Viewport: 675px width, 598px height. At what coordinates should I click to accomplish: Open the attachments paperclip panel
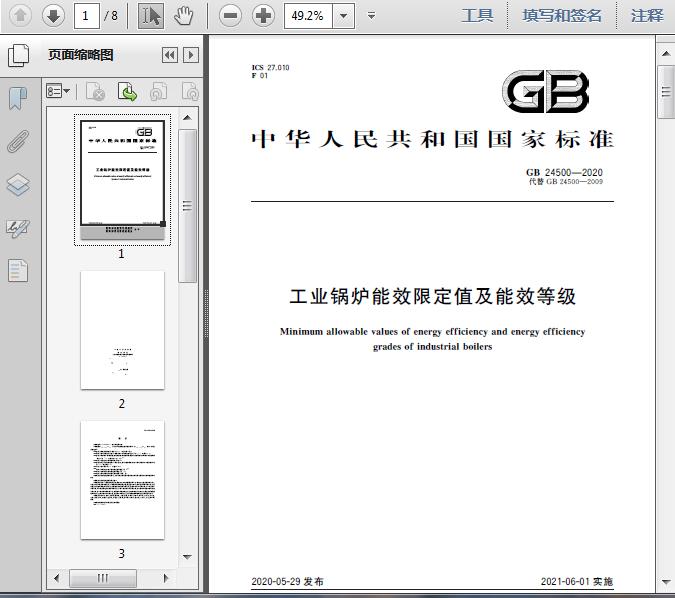point(18,141)
